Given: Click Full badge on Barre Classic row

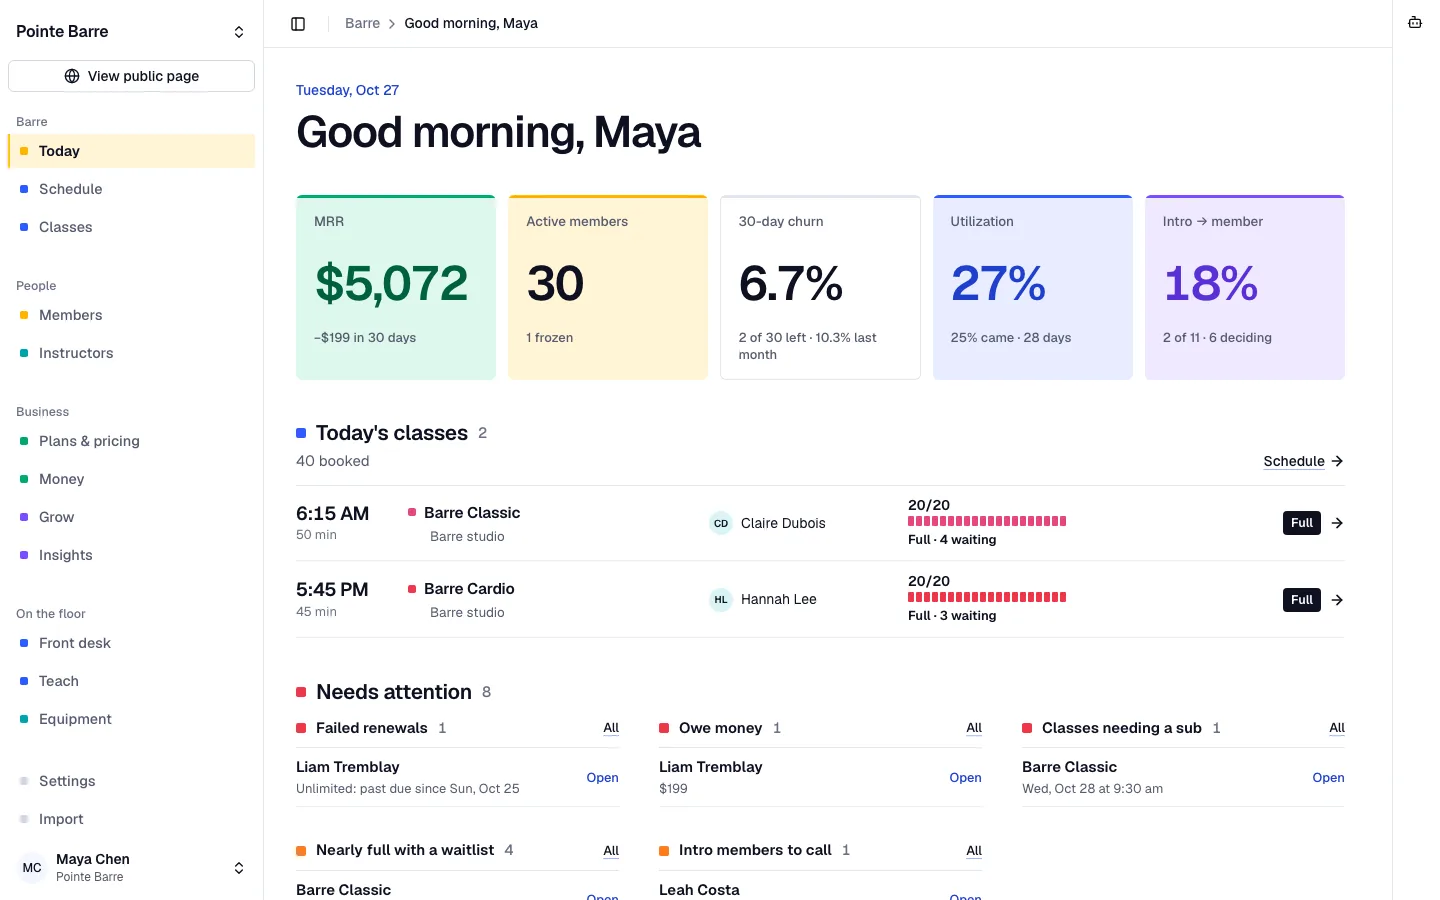Looking at the screenshot, I should 1302,523.
